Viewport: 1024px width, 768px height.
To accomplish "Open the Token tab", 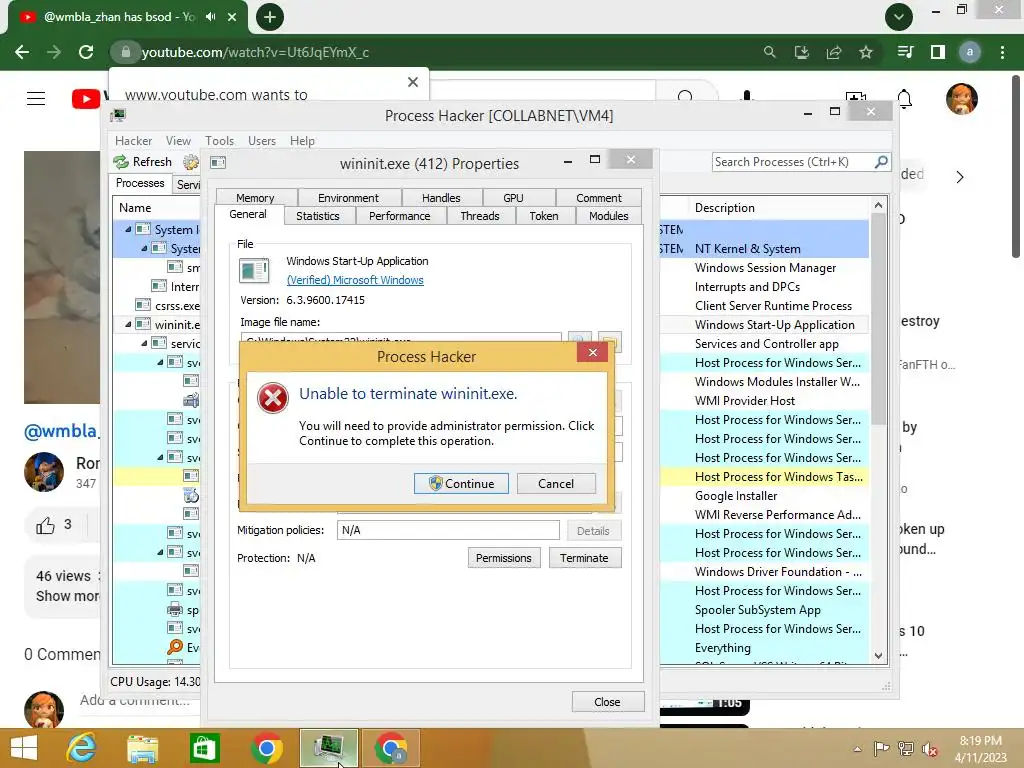I will (x=544, y=216).
